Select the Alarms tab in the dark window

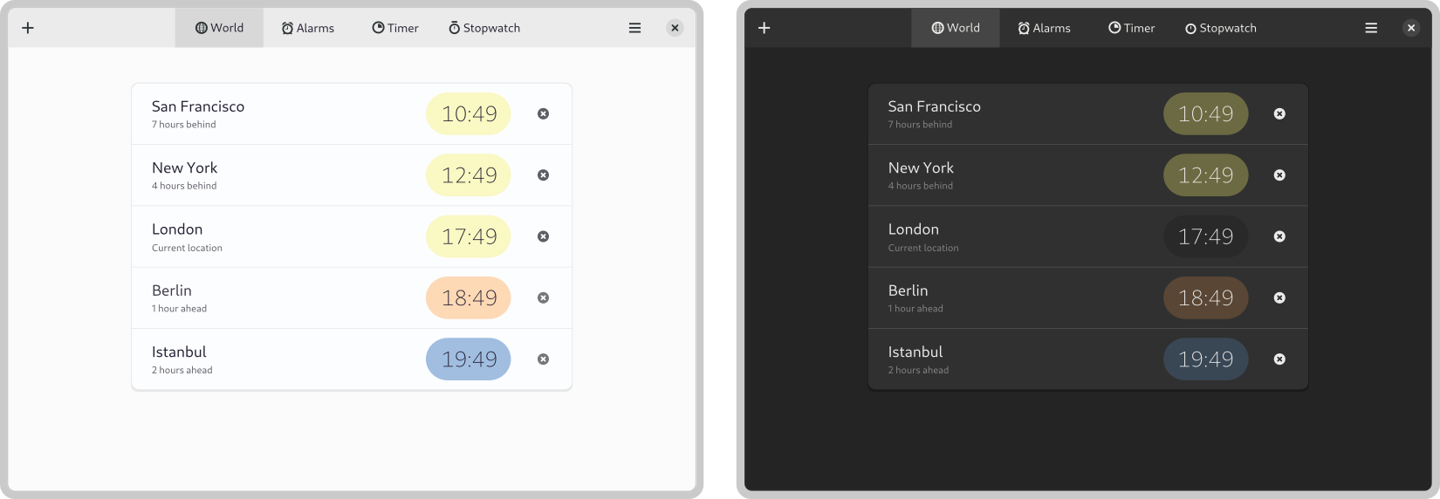tap(1044, 28)
